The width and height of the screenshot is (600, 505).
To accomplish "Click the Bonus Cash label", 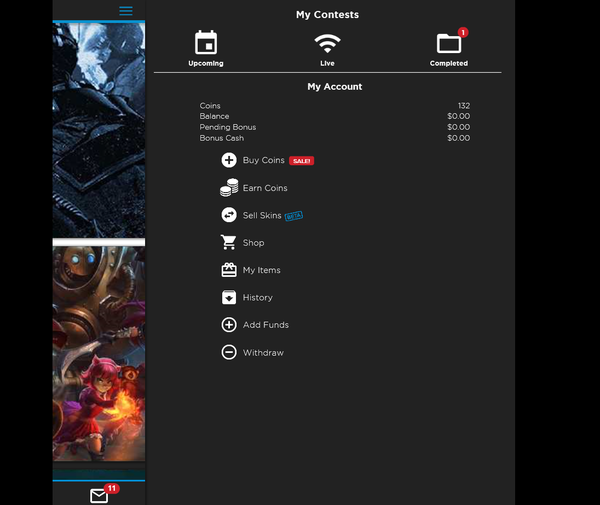I will coord(222,138).
